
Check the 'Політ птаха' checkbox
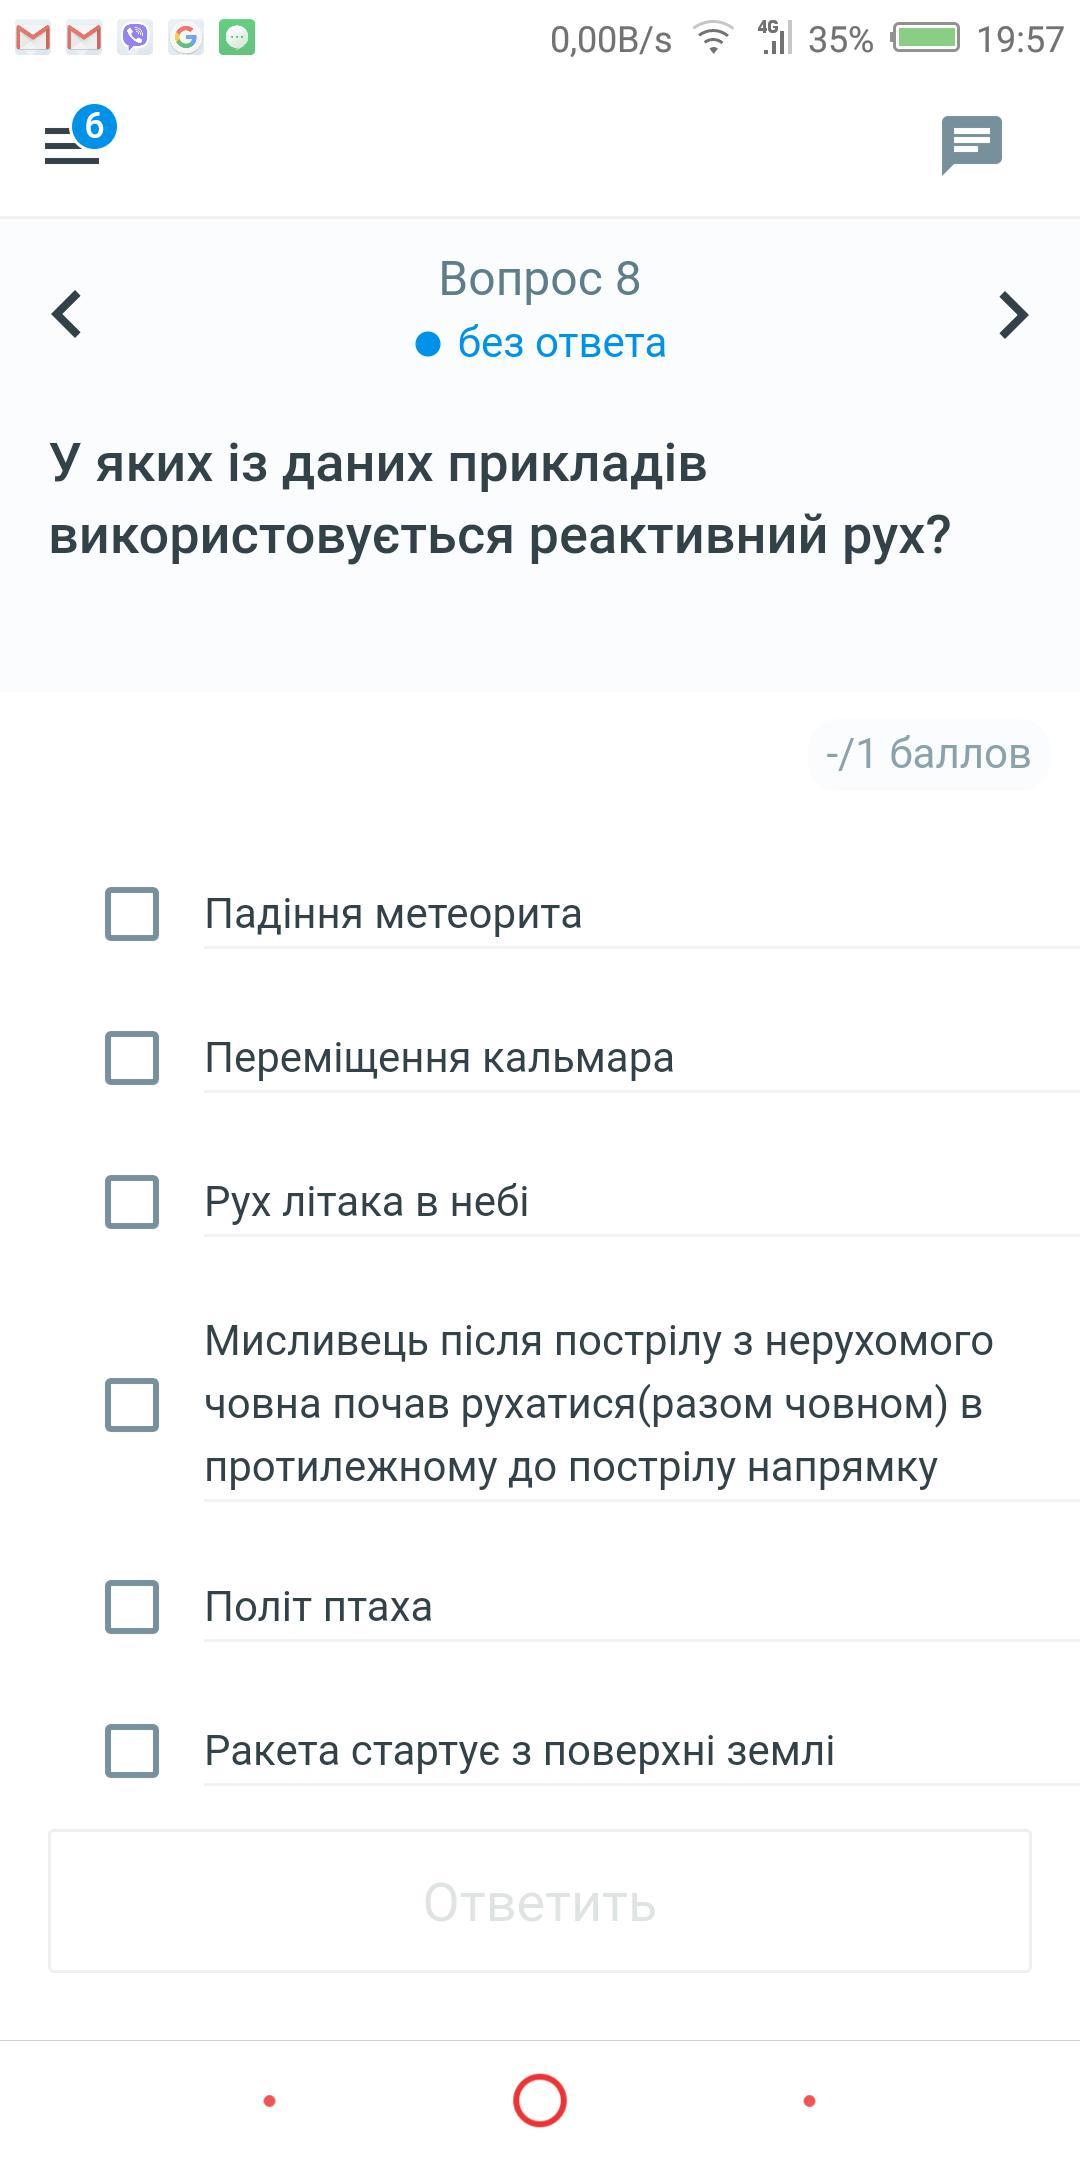132,1606
